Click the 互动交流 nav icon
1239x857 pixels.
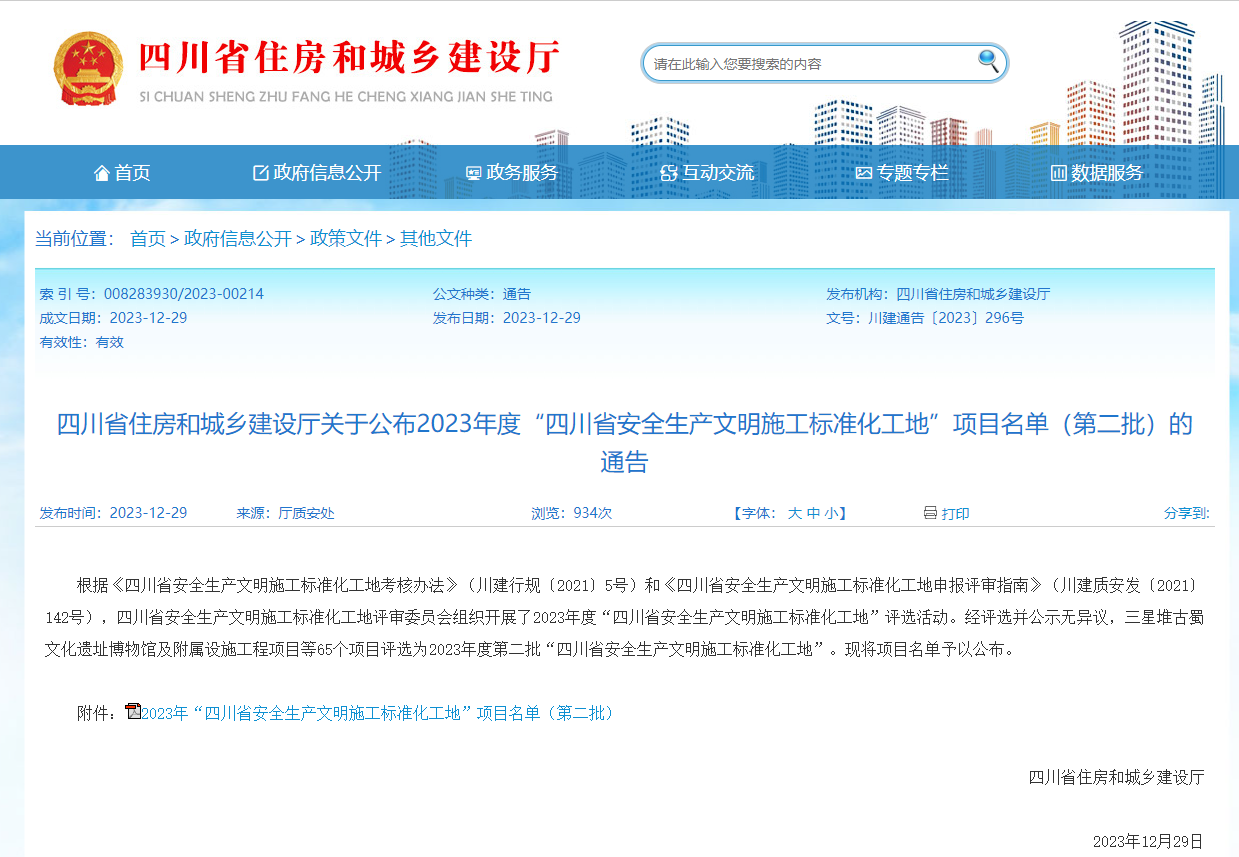(669, 173)
